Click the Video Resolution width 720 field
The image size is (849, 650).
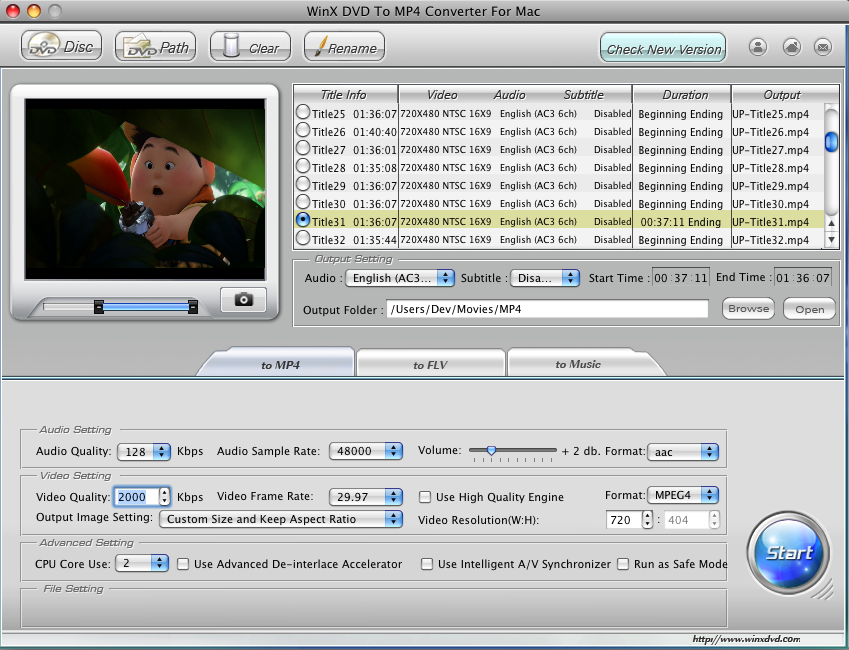pos(624,520)
